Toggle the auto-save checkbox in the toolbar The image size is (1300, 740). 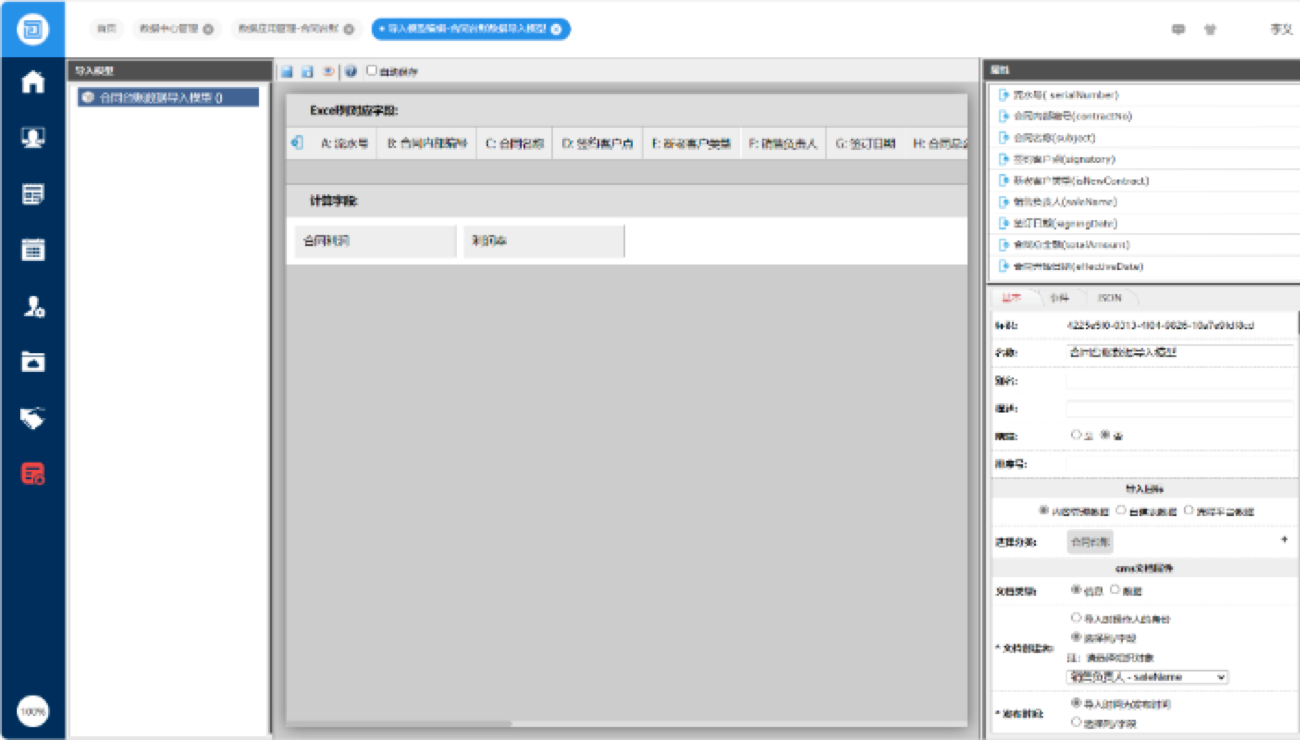coord(372,71)
